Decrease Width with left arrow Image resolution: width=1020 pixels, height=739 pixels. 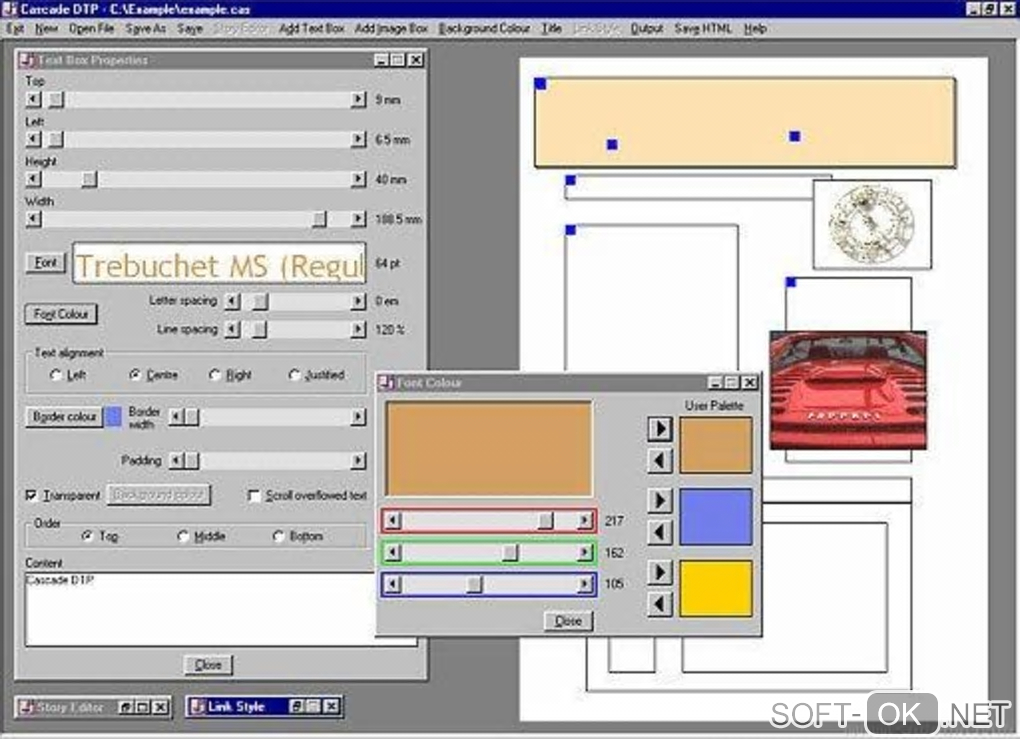pyautogui.click(x=33, y=219)
